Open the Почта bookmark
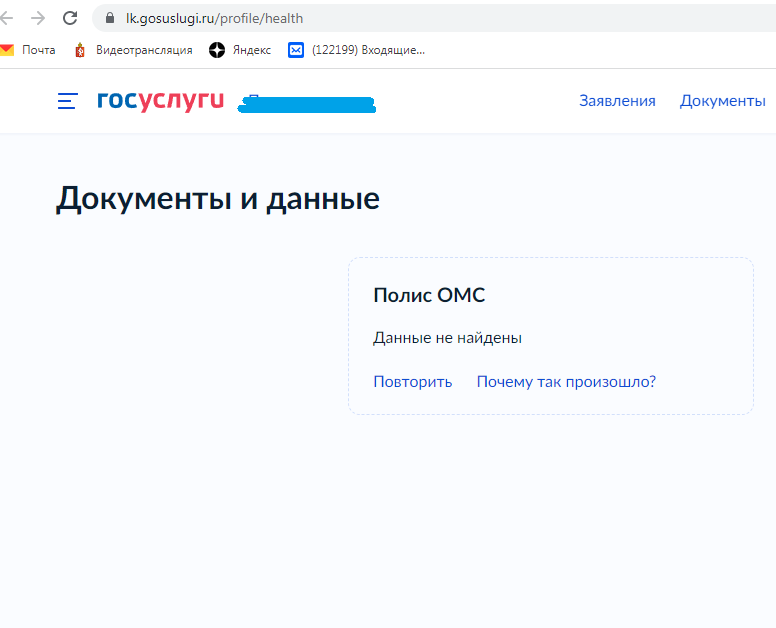 tap(28, 50)
